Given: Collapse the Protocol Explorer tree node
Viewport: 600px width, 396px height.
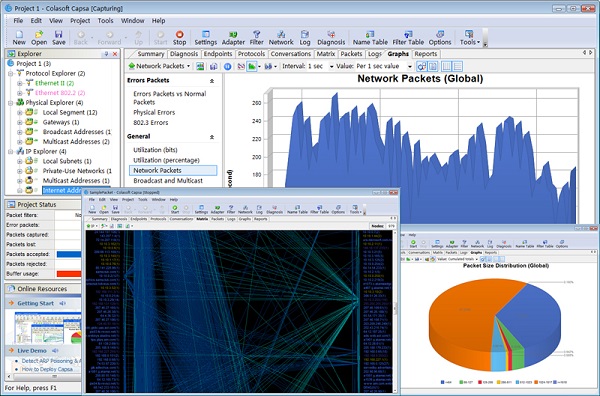Looking at the screenshot, I should [x=11, y=73].
